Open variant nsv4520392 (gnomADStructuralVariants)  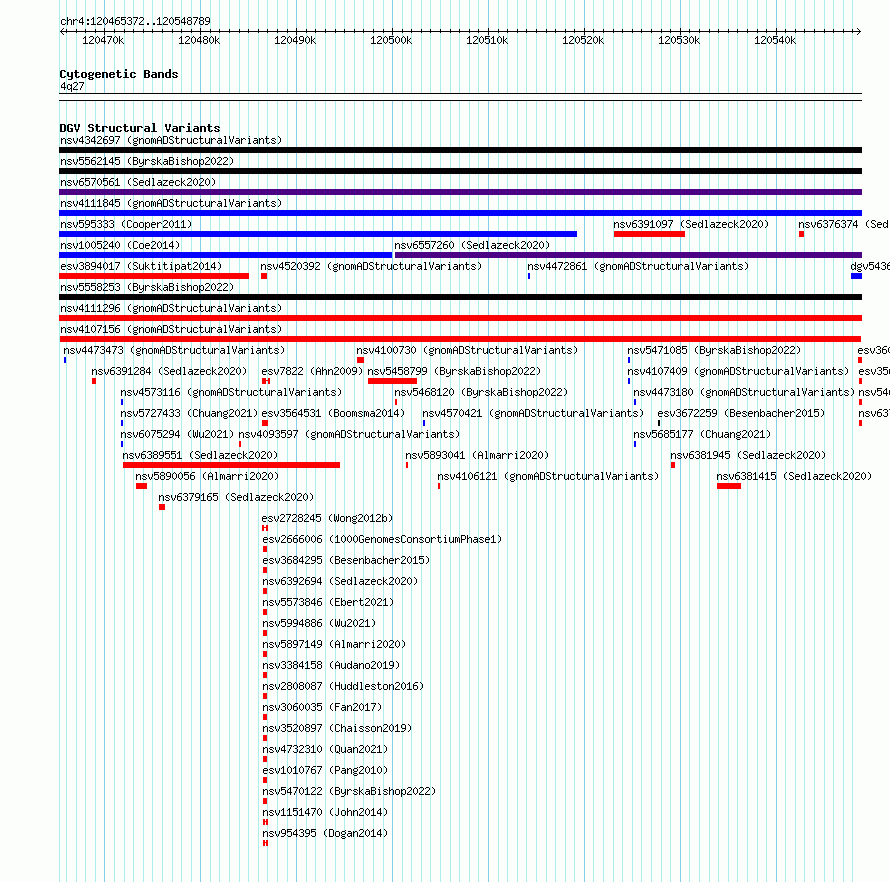click(x=371, y=266)
